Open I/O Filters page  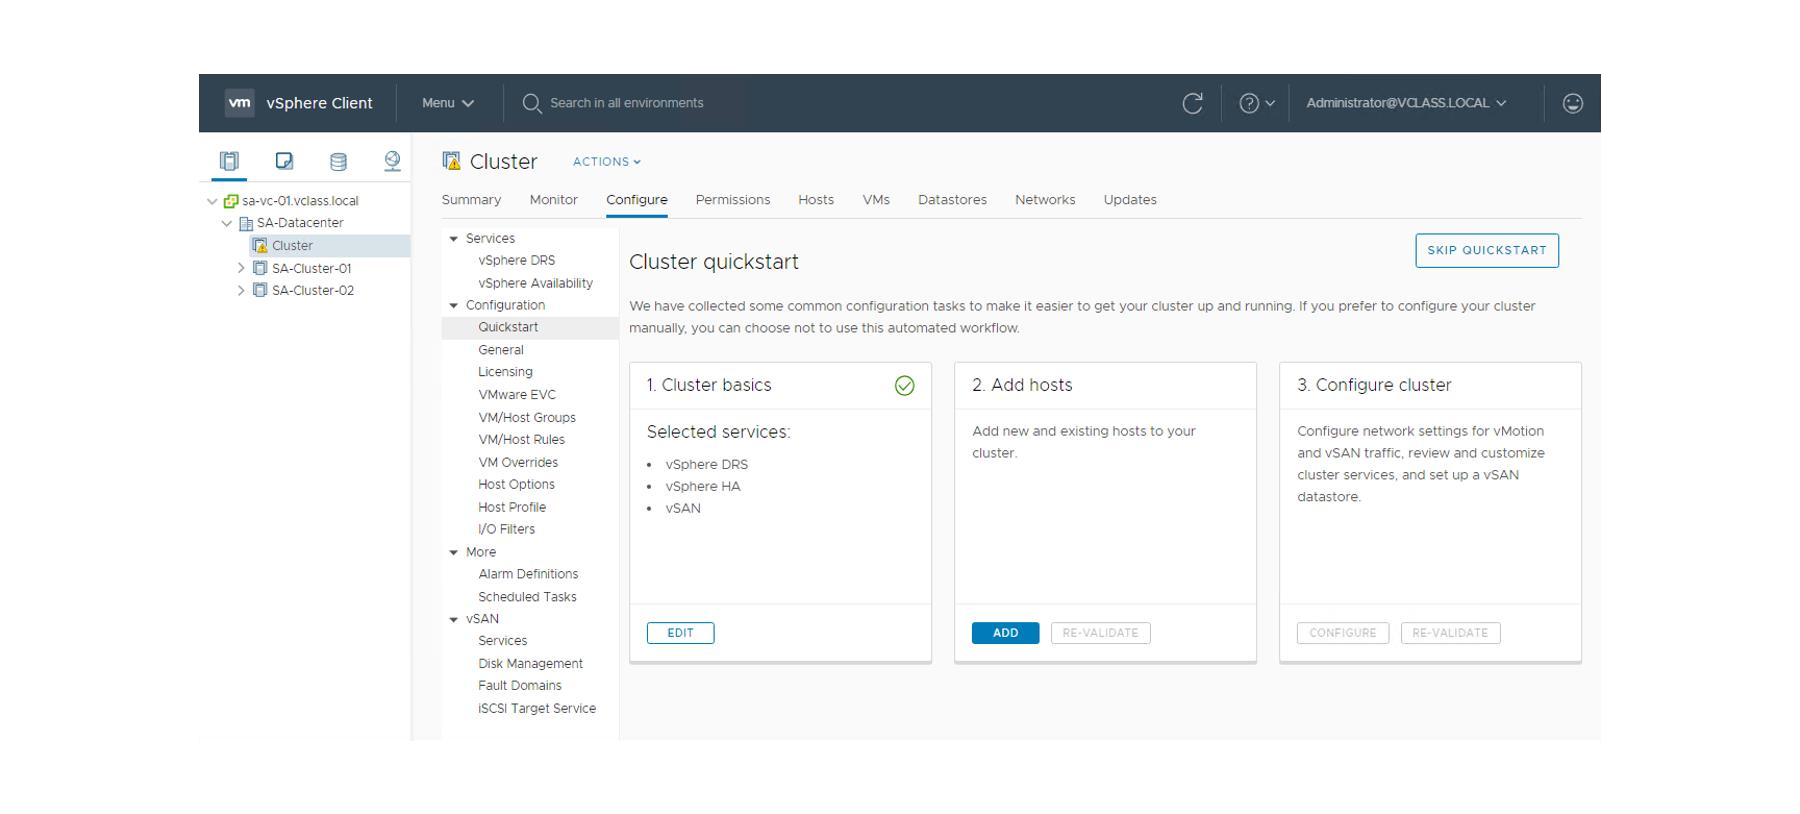(506, 530)
